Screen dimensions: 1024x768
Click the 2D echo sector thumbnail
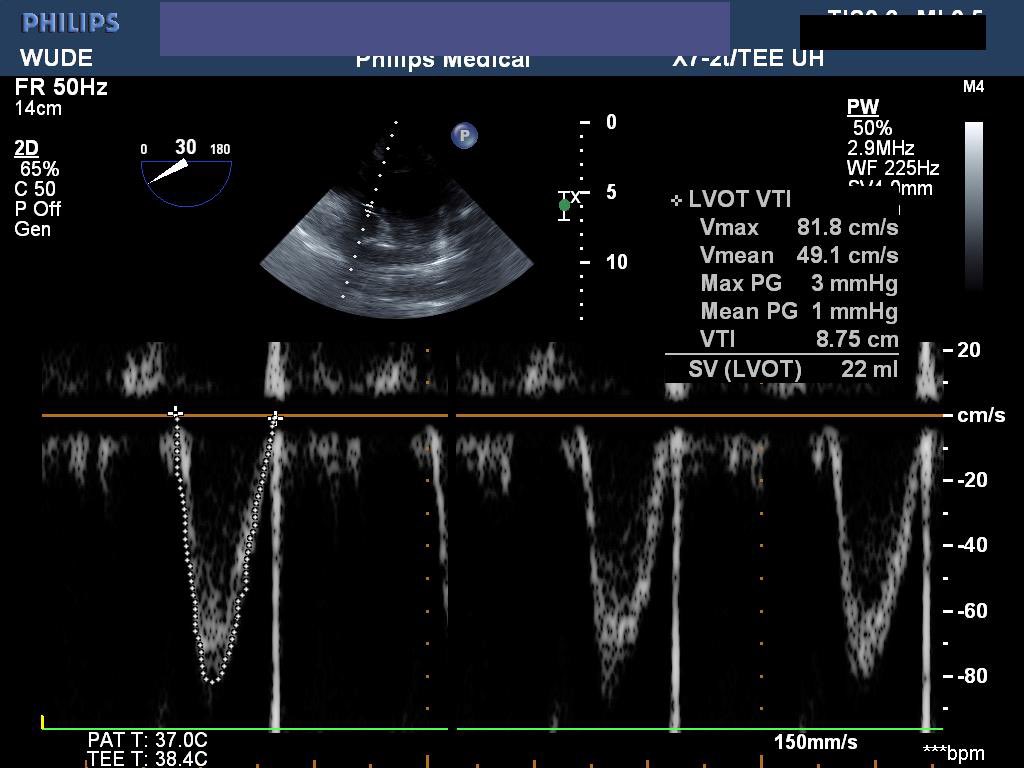click(397, 222)
